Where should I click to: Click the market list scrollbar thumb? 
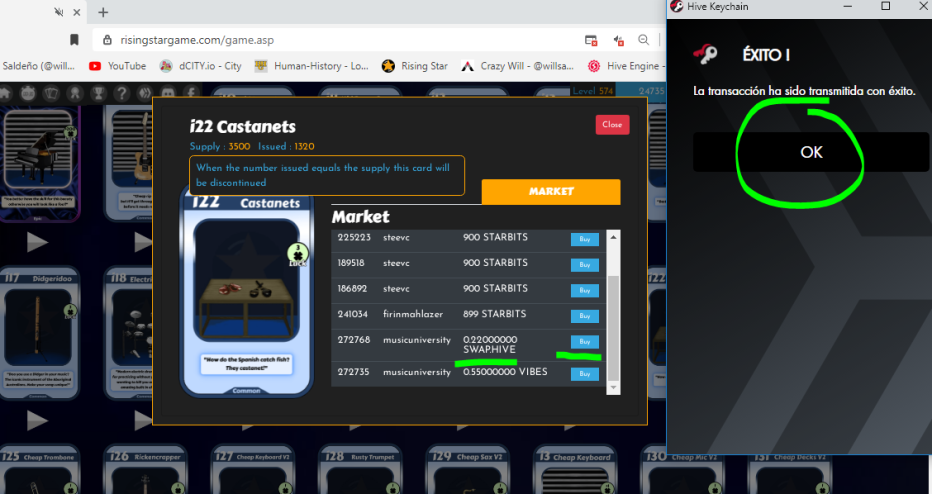pos(613,327)
